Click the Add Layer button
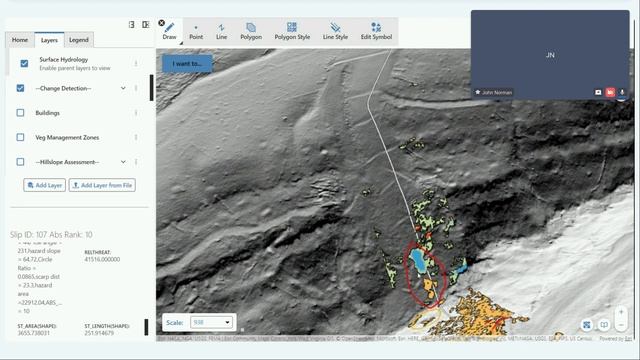The width and height of the screenshot is (640, 360). click(x=44, y=185)
